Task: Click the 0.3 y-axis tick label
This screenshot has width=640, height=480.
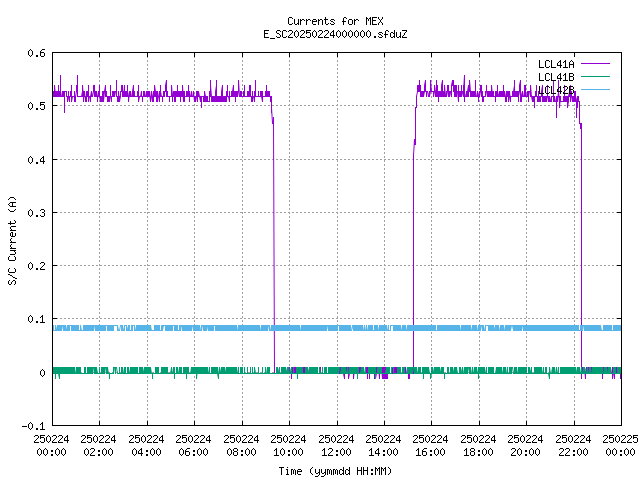Action: click(x=36, y=213)
